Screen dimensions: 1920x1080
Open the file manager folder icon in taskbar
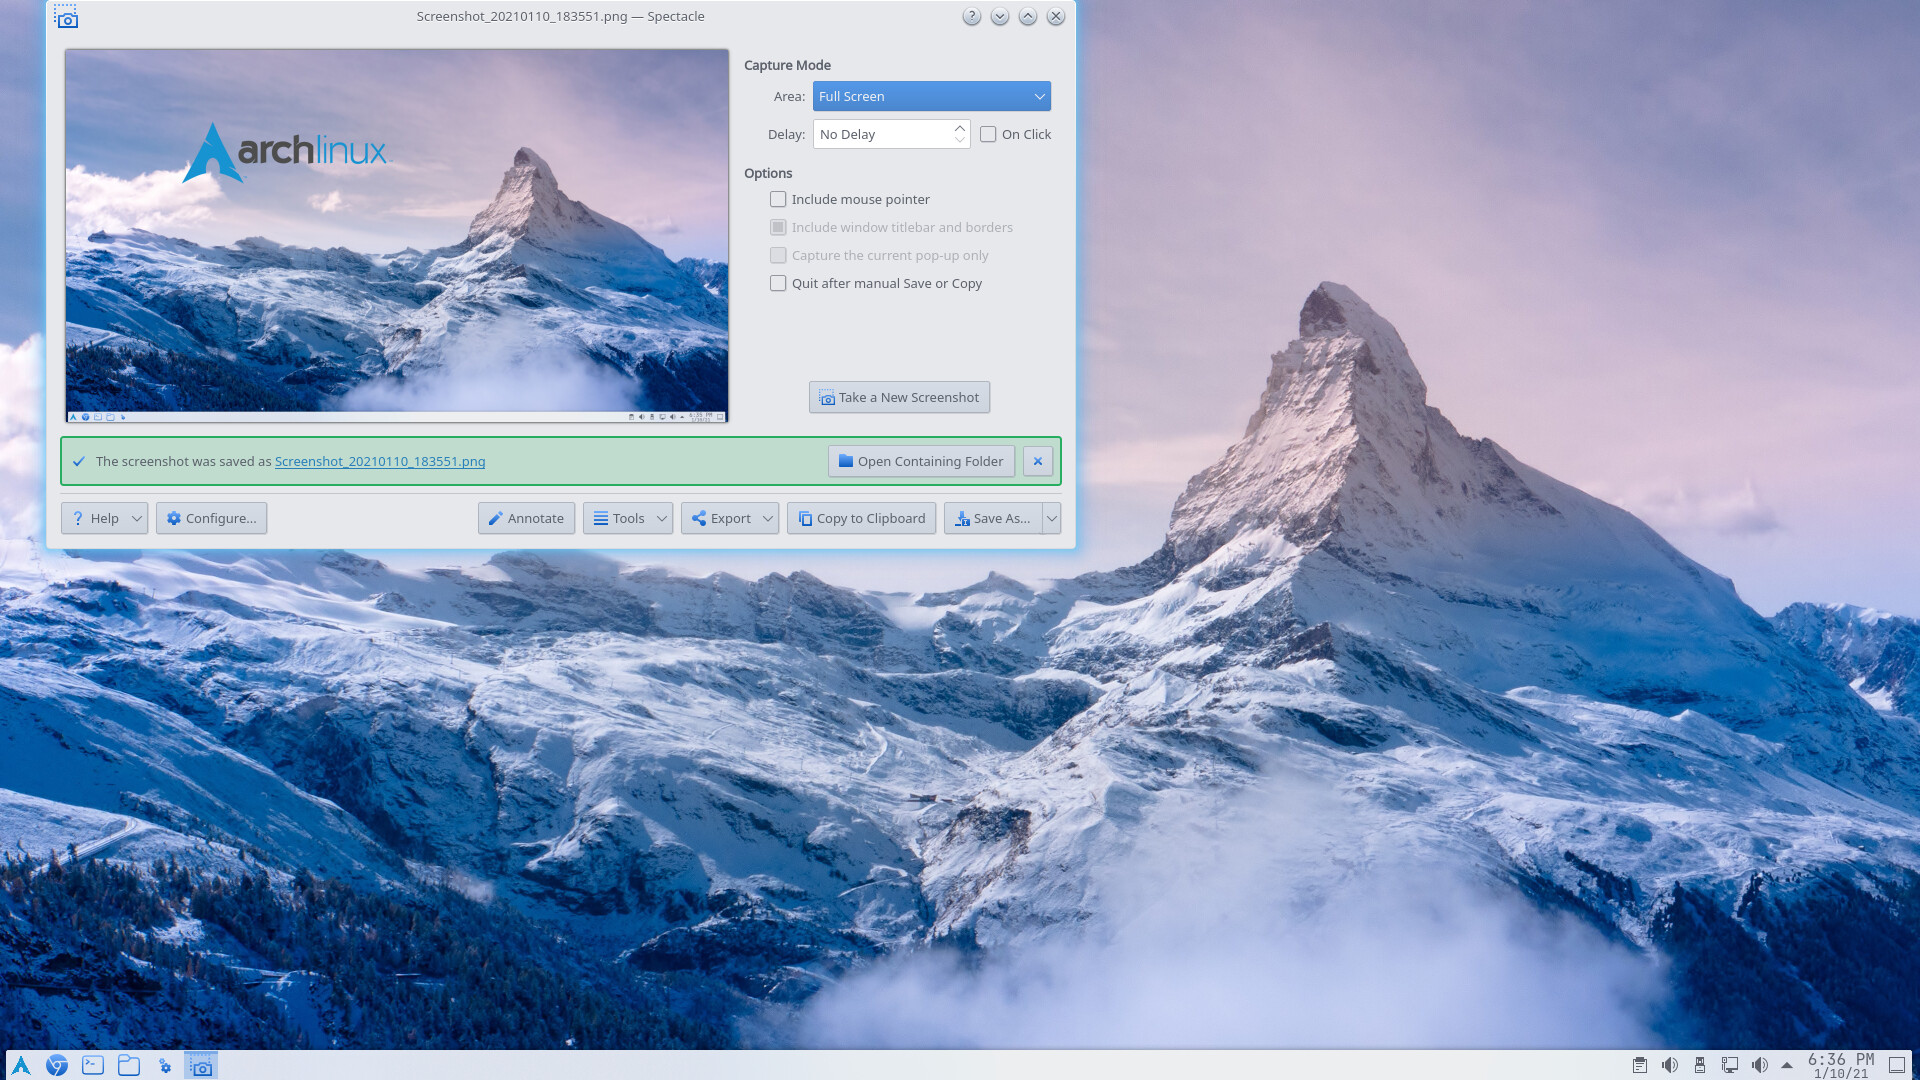129,1066
